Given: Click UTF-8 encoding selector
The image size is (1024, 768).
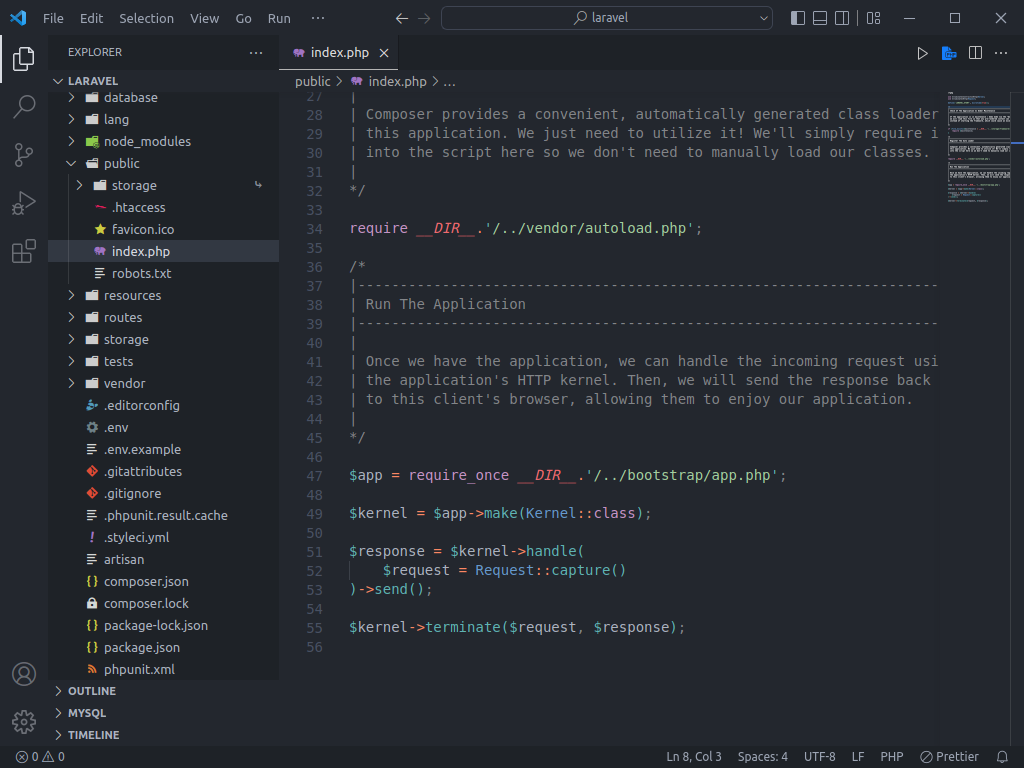Looking at the screenshot, I should click(x=820, y=757).
